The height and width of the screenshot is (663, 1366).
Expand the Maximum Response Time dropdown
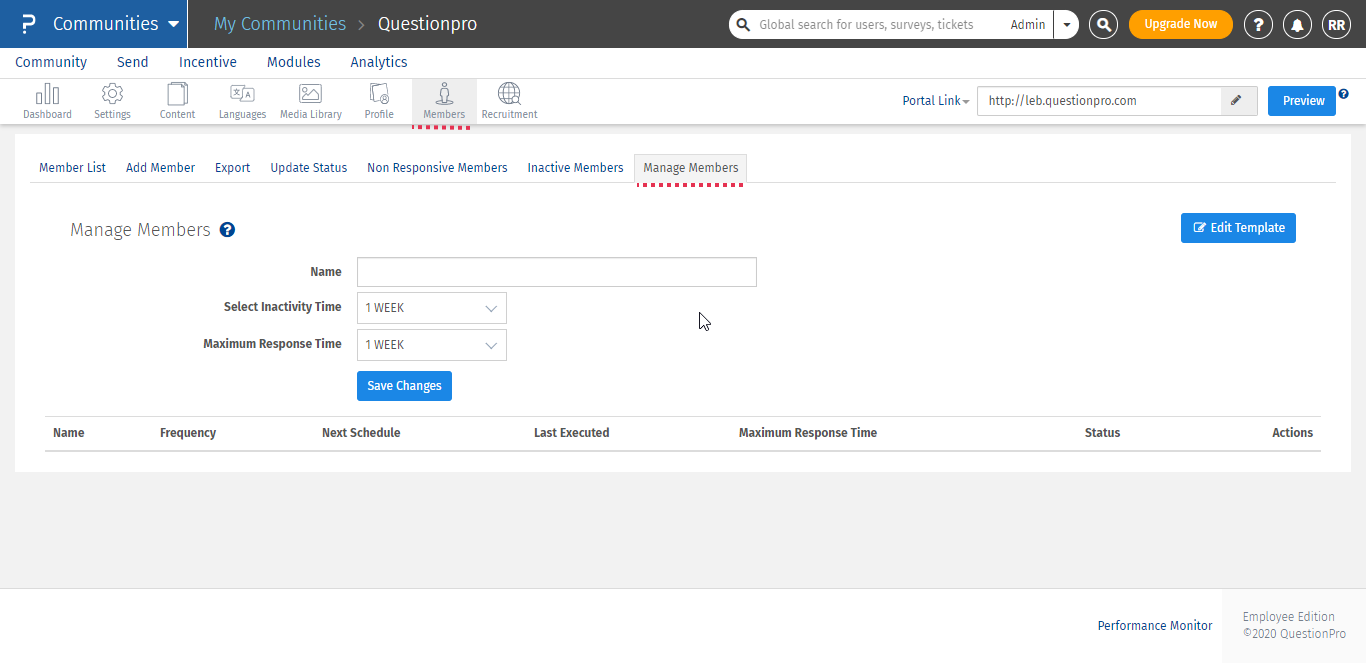(x=431, y=344)
